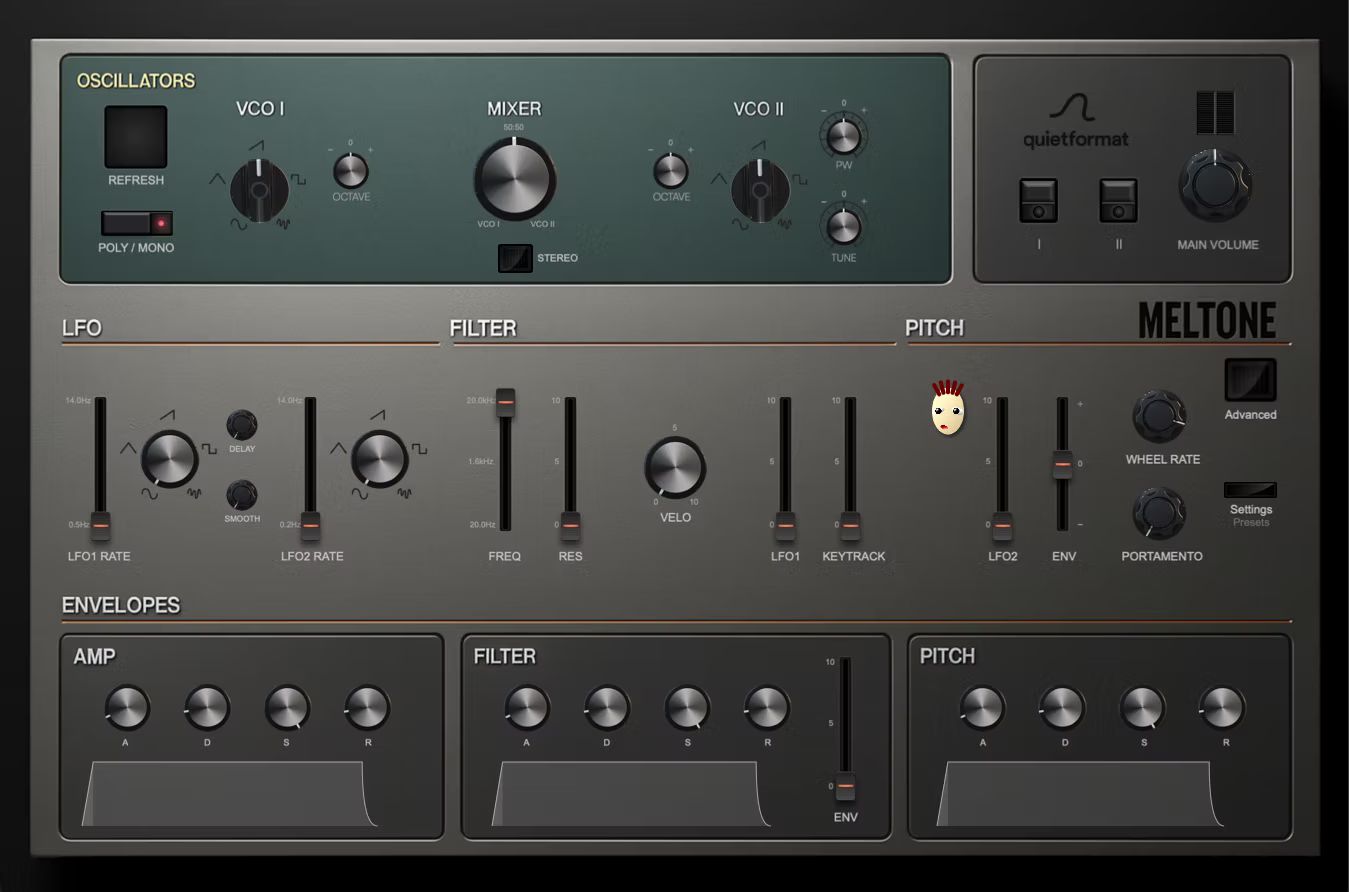Toggle the POLY / MONO switch
The height and width of the screenshot is (892, 1349).
pyautogui.click(x=136, y=223)
